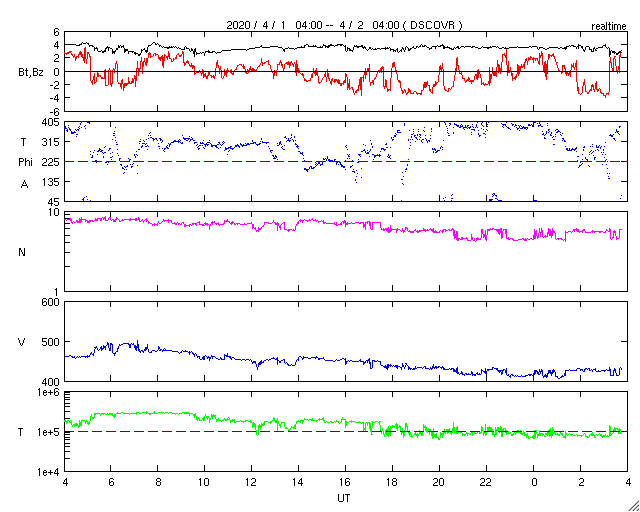Click UT axis hour label '18'
640x512 pixels.
(x=392, y=482)
